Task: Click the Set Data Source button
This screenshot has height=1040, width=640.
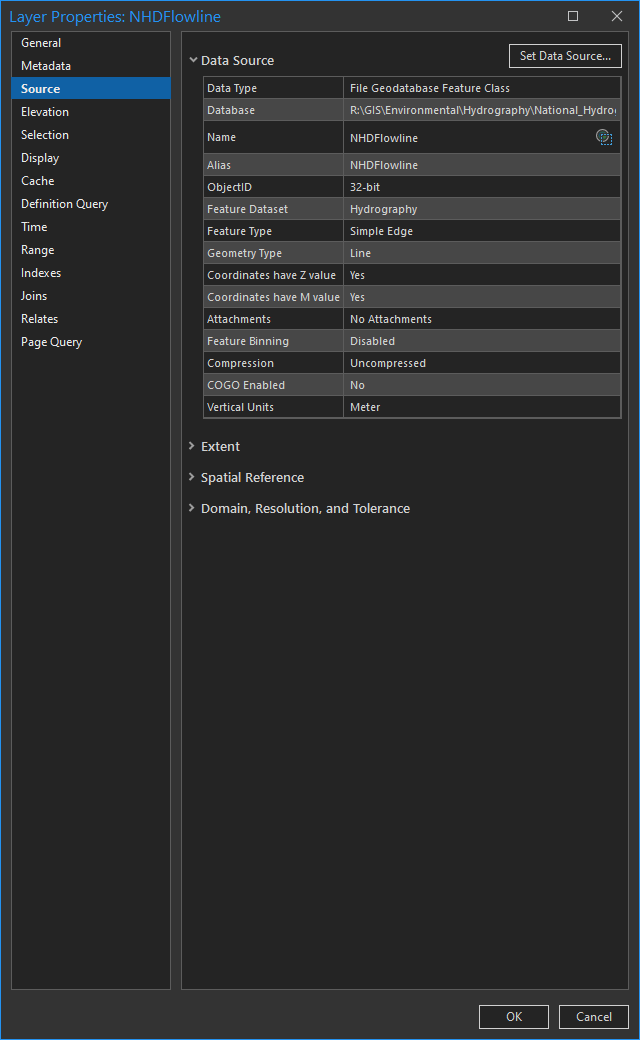Action: [565, 56]
